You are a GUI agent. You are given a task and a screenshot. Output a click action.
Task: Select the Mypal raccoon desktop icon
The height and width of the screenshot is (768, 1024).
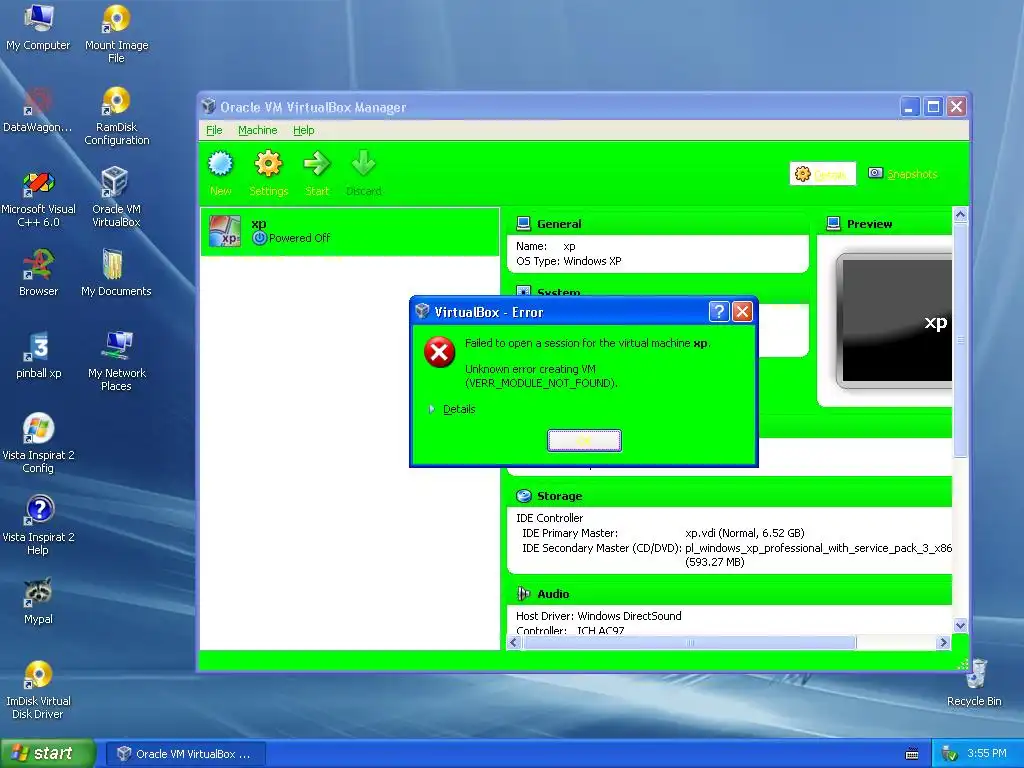pyautogui.click(x=38, y=601)
